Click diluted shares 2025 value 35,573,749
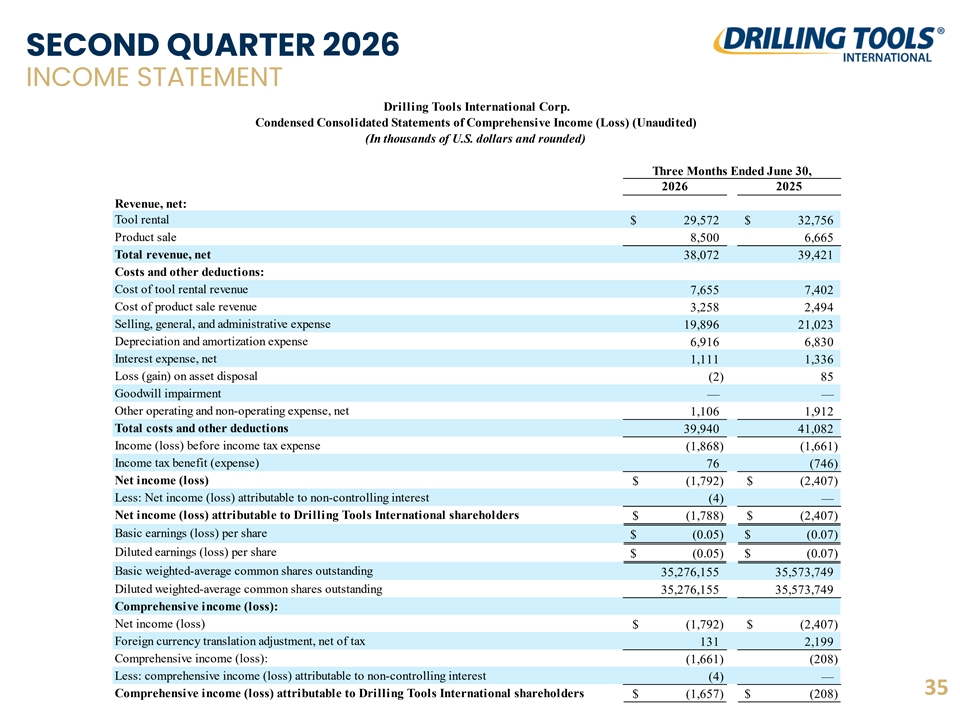 click(x=804, y=590)
